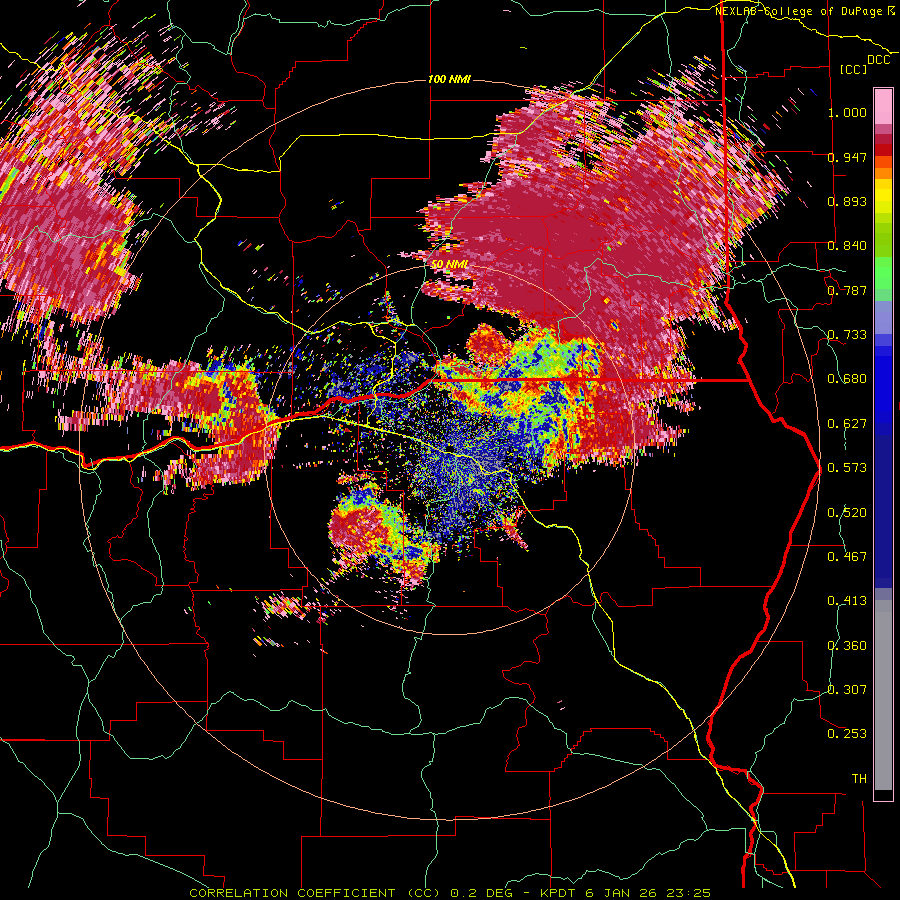Screen dimensions: 900x900
Task: Click the 50 NMI range ring label
Action: click(x=450, y=264)
